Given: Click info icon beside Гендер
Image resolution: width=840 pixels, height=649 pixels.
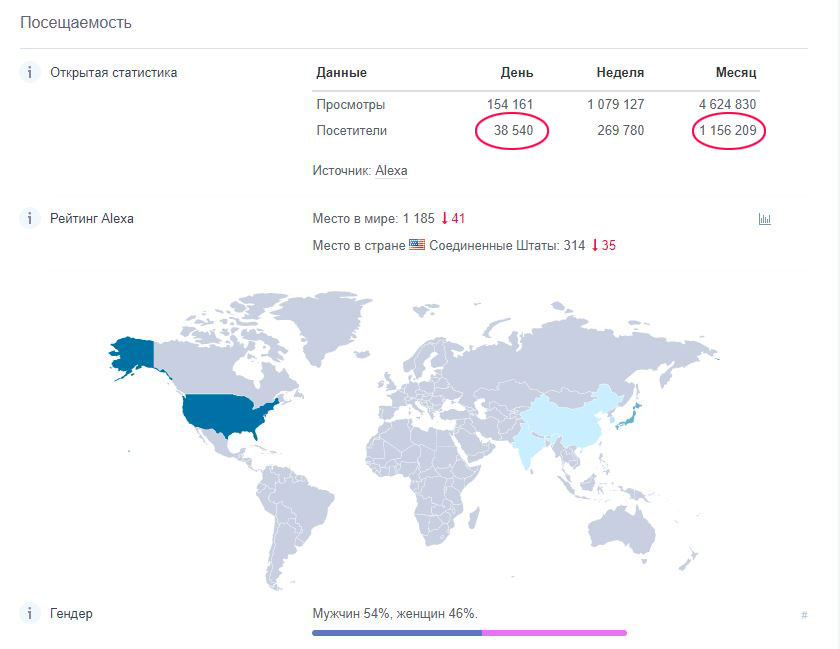Looking at the screenshot, I should click(30, 613).
